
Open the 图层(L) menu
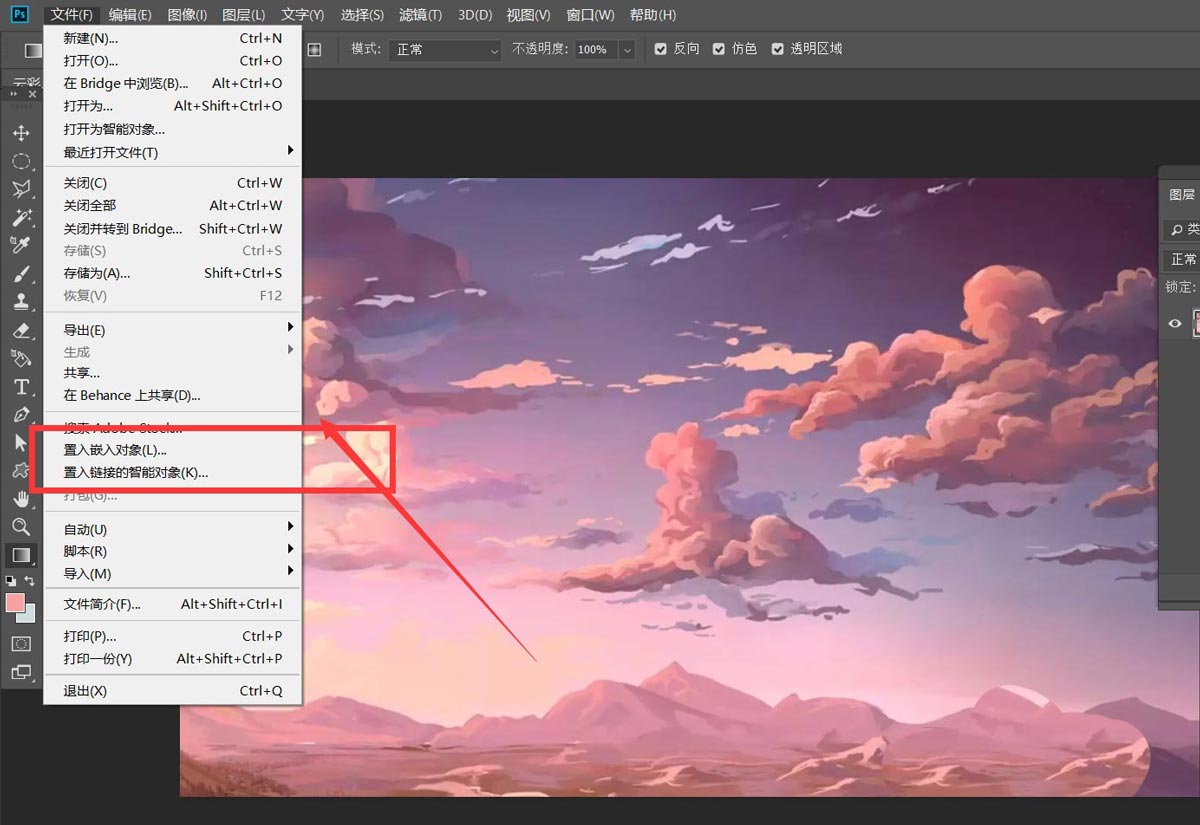click(244, 15)
